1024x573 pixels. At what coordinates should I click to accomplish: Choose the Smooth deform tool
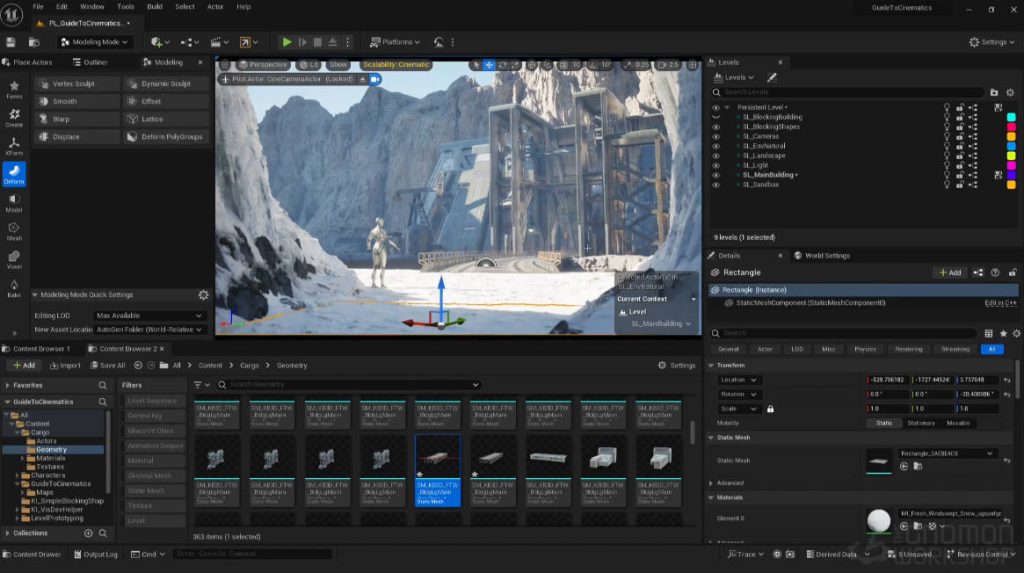click(x=77, y=101)
